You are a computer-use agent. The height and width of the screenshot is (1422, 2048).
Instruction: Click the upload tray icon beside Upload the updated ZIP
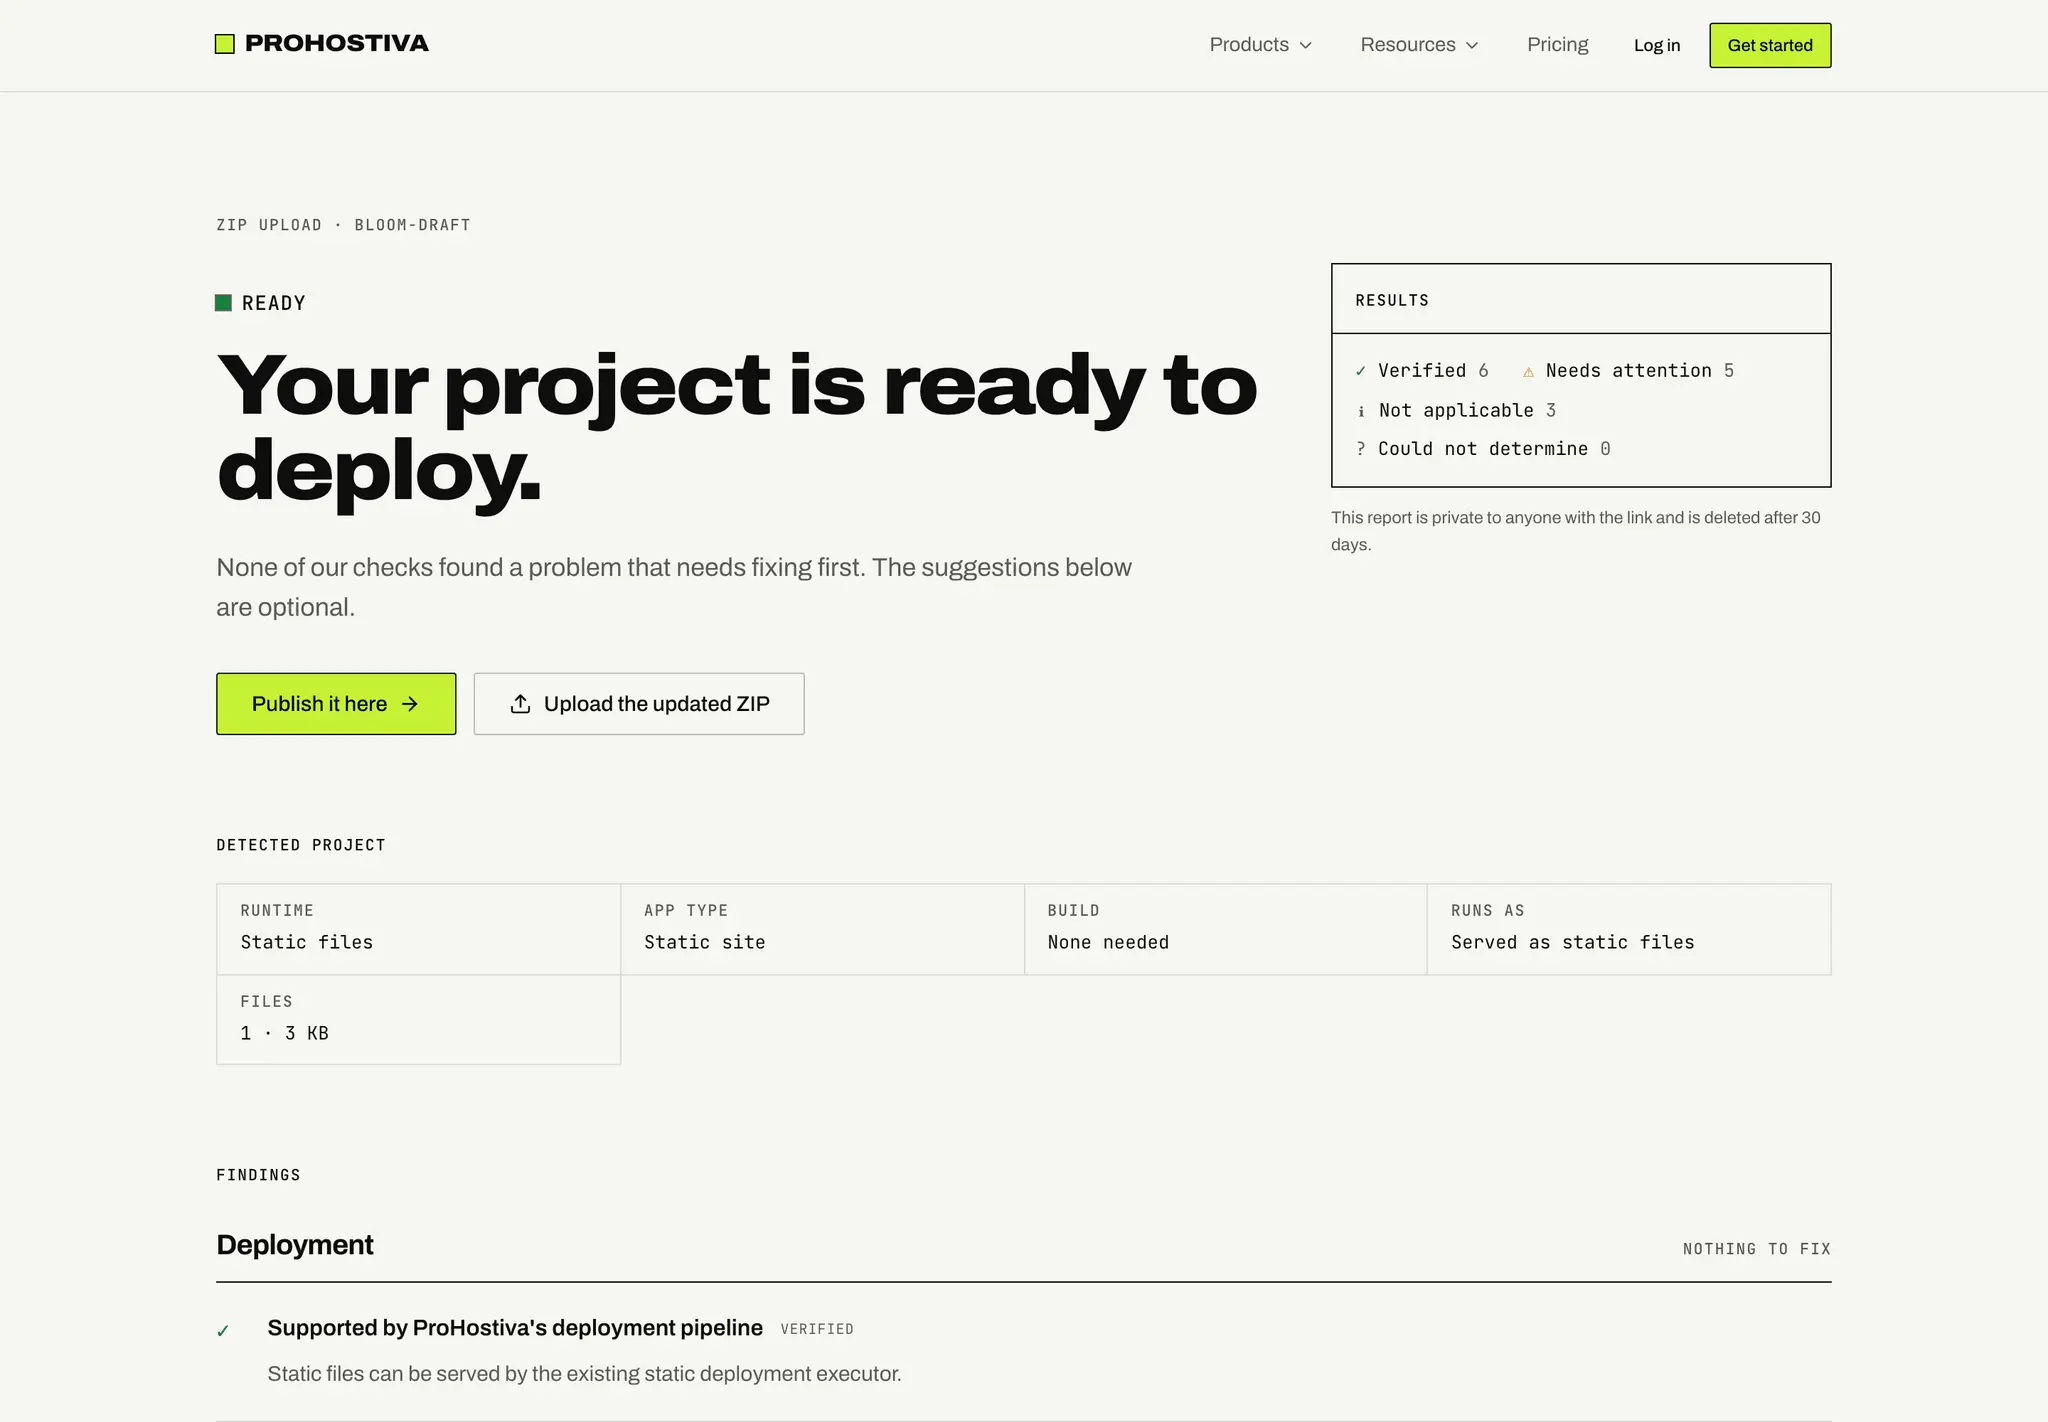click(x=520, y=704)
